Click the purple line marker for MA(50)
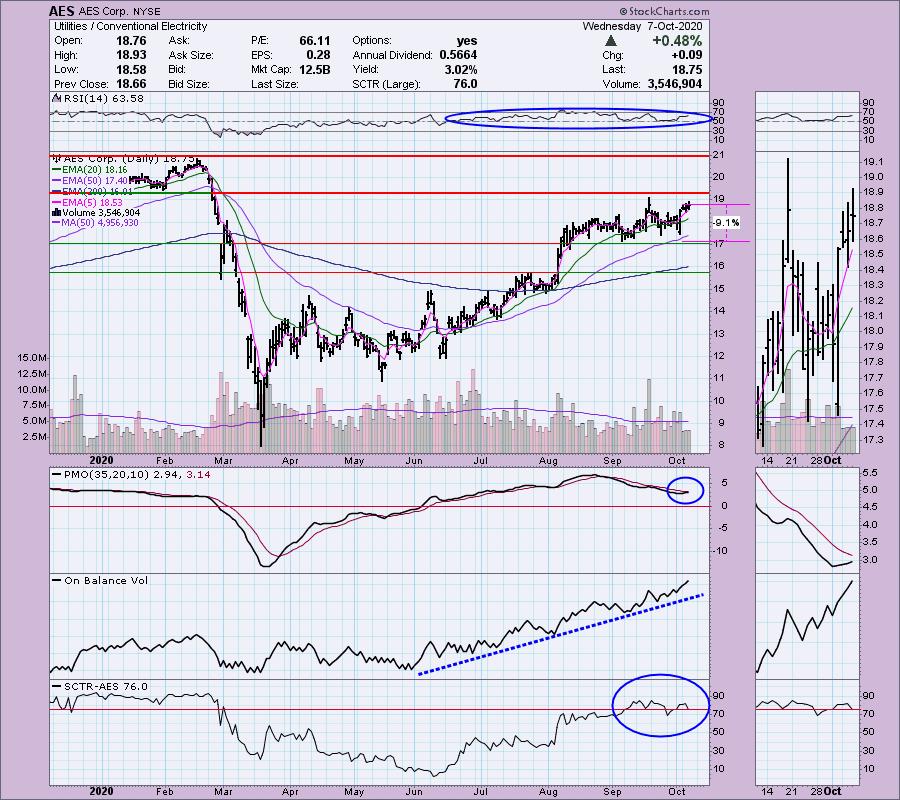 (x=57, y=223)
